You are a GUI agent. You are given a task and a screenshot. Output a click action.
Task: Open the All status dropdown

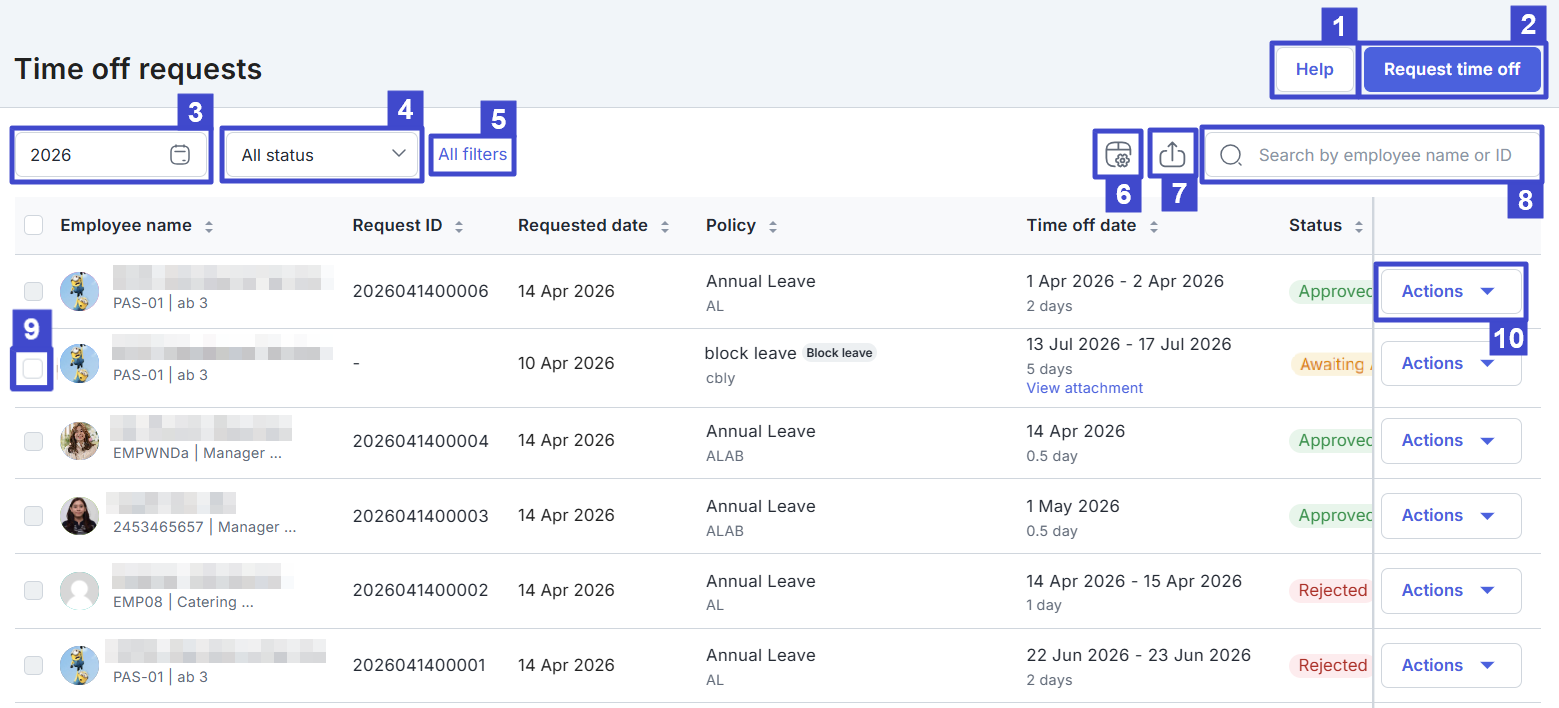323,155
